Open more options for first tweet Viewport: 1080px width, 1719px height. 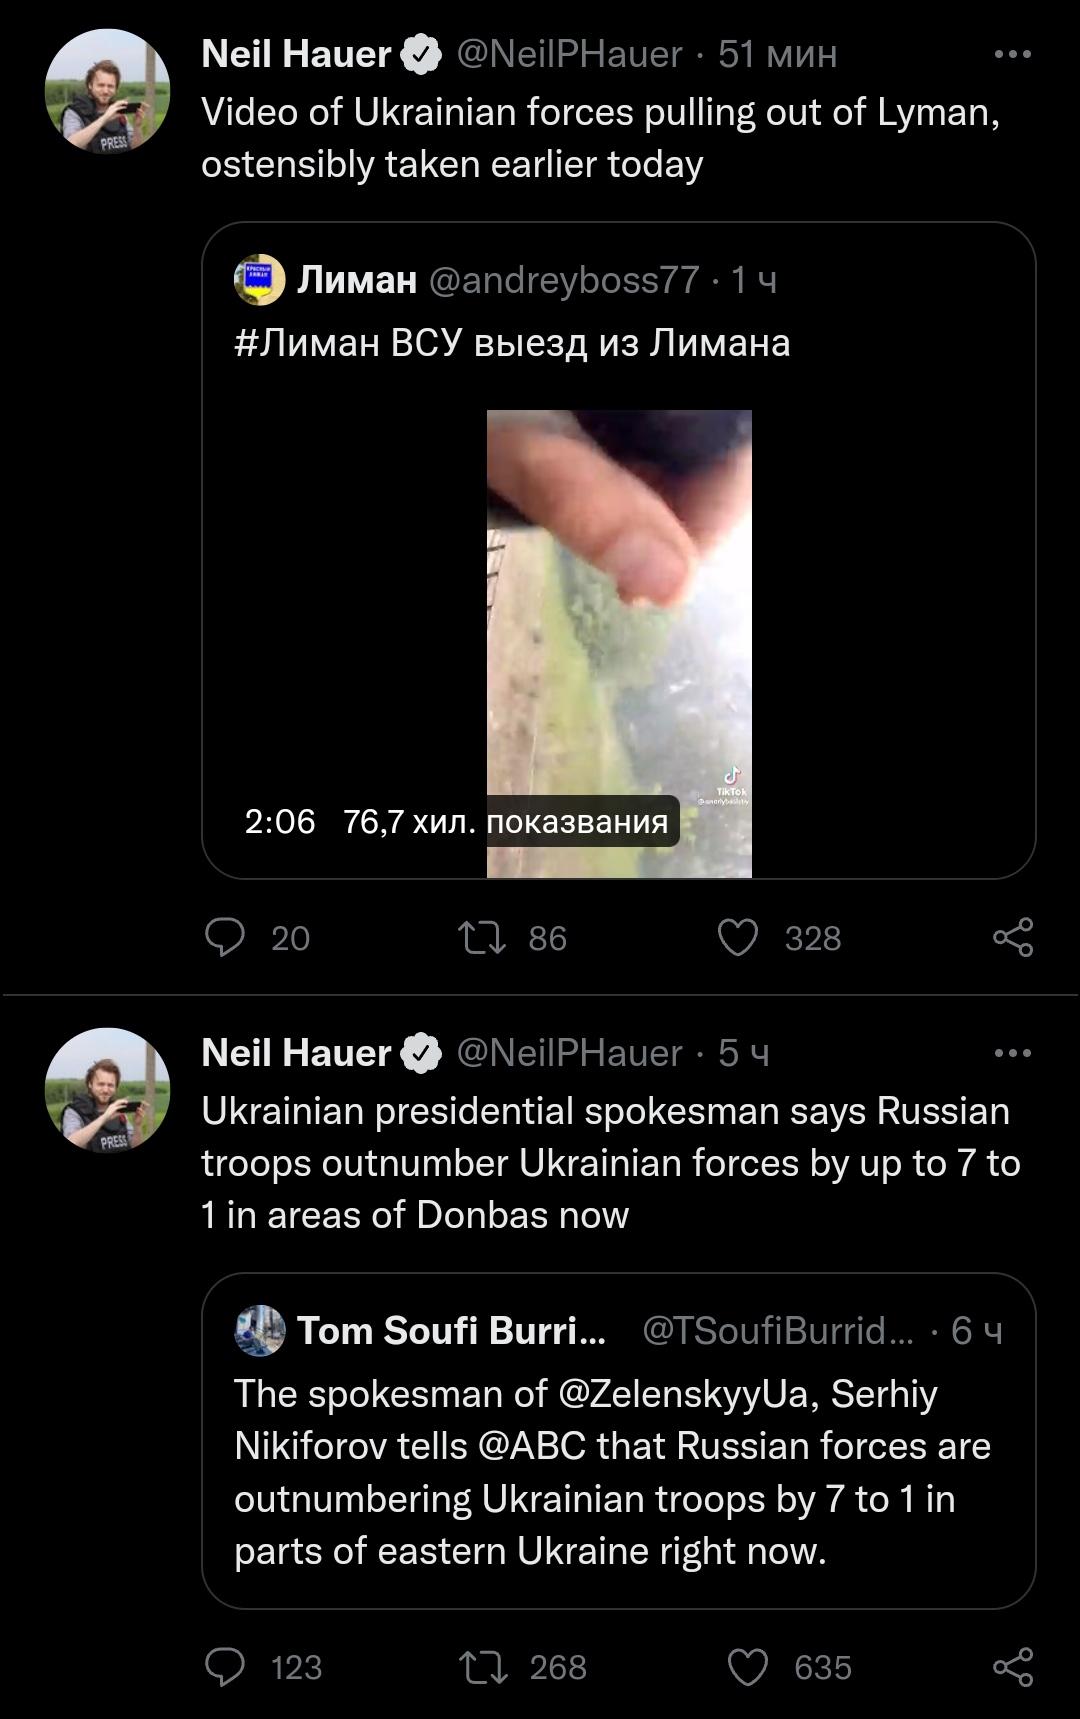tap(1012, 54)
